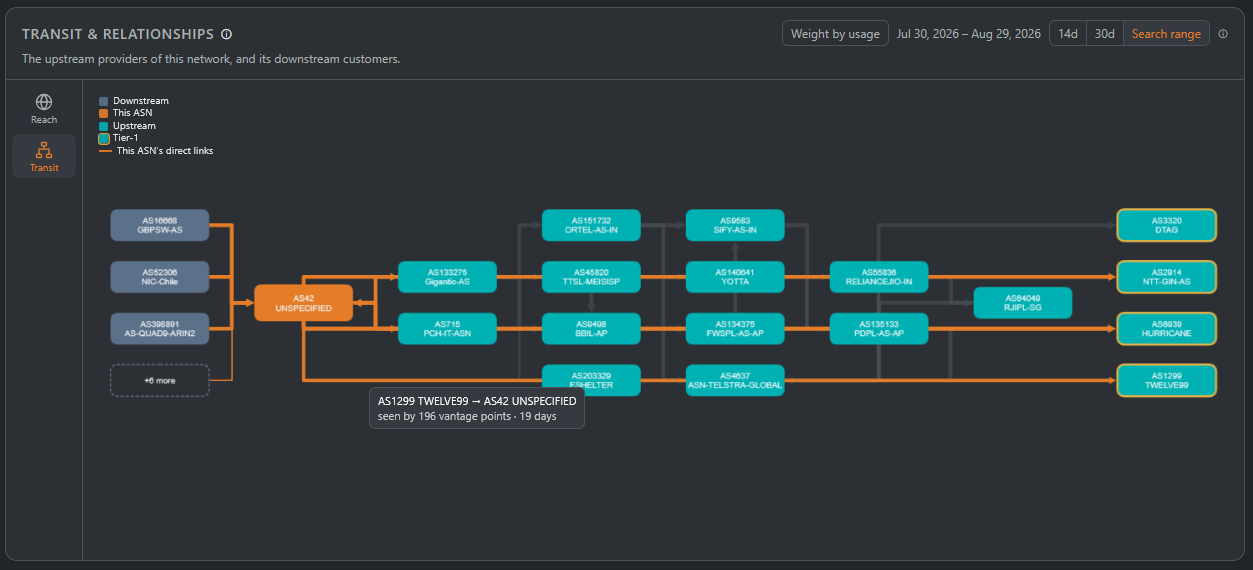
Task: Click info icon beside Transit & Relationships title
Action: [226, 34]
